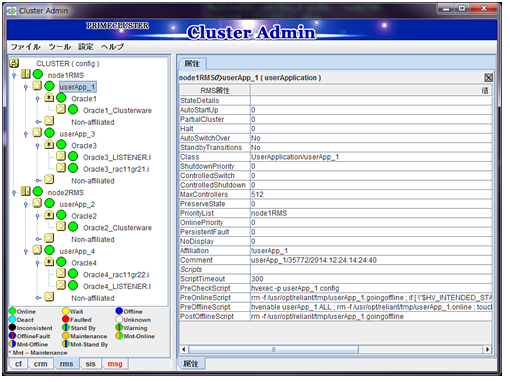510x382 pixels.
Task: Expand Non-affiliated under userApp_1
Action: click(x=38, y=122)
